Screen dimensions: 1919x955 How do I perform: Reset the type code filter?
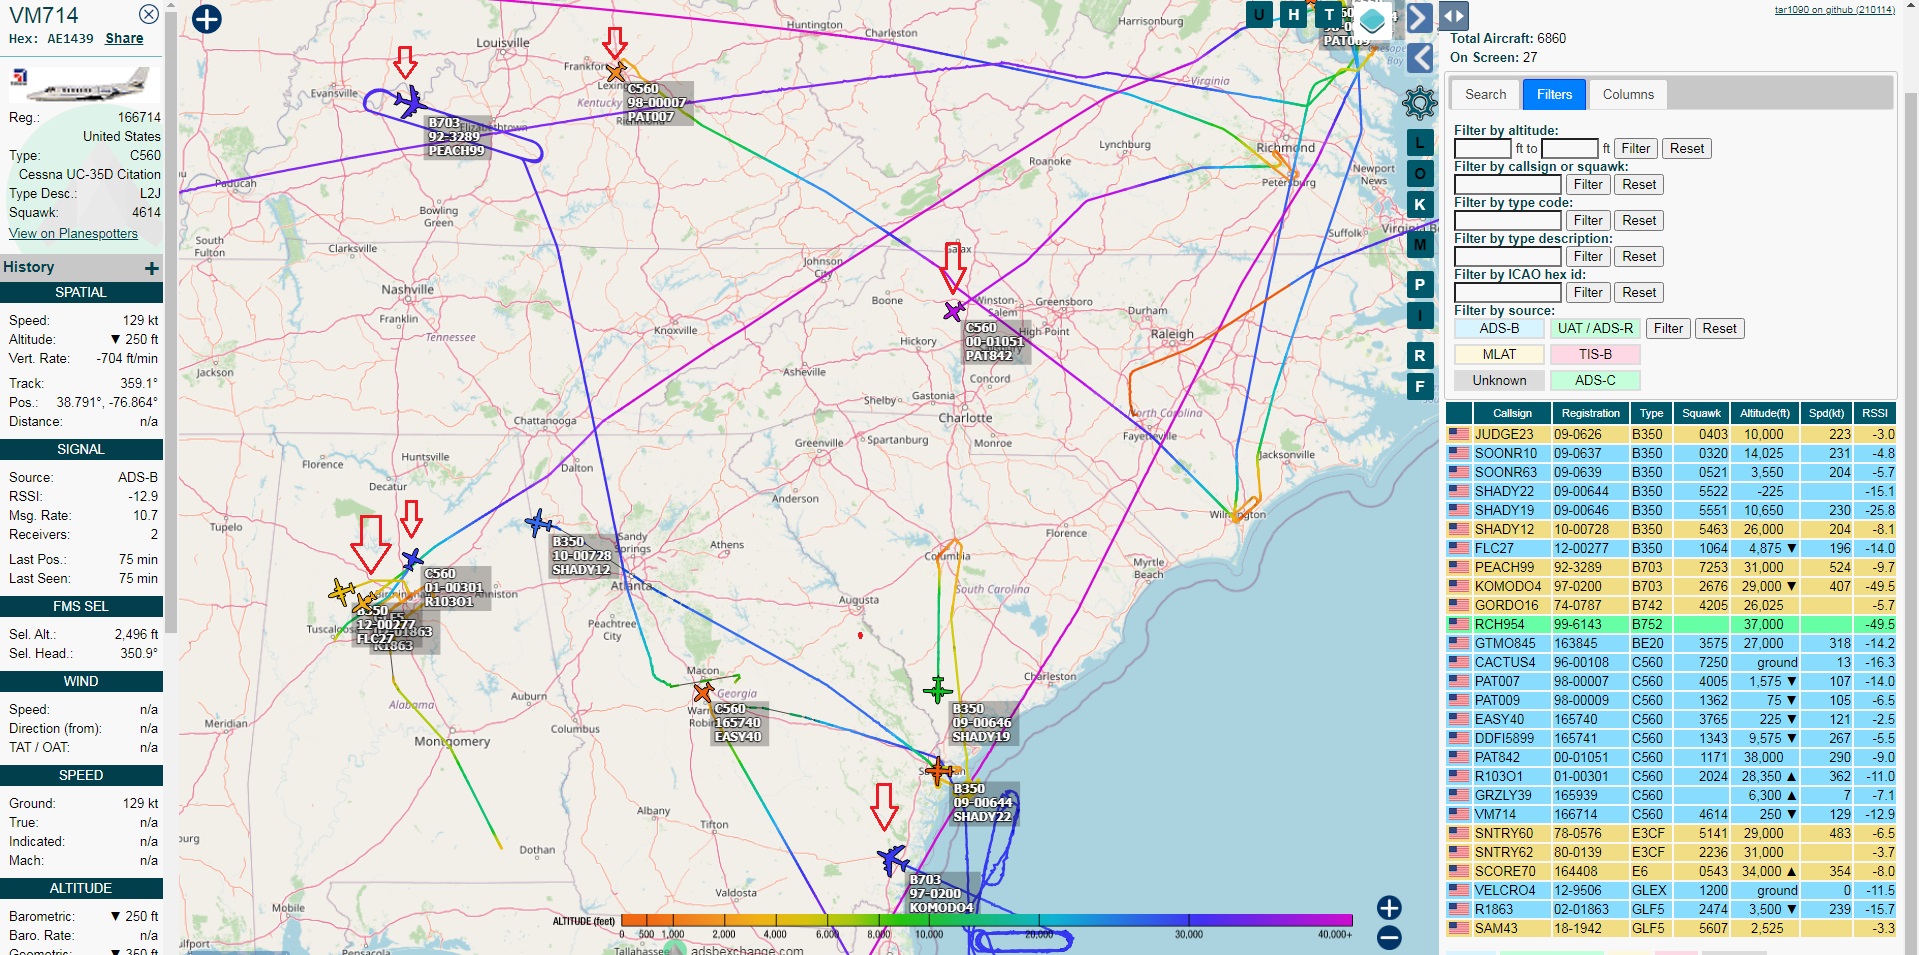1639,220
